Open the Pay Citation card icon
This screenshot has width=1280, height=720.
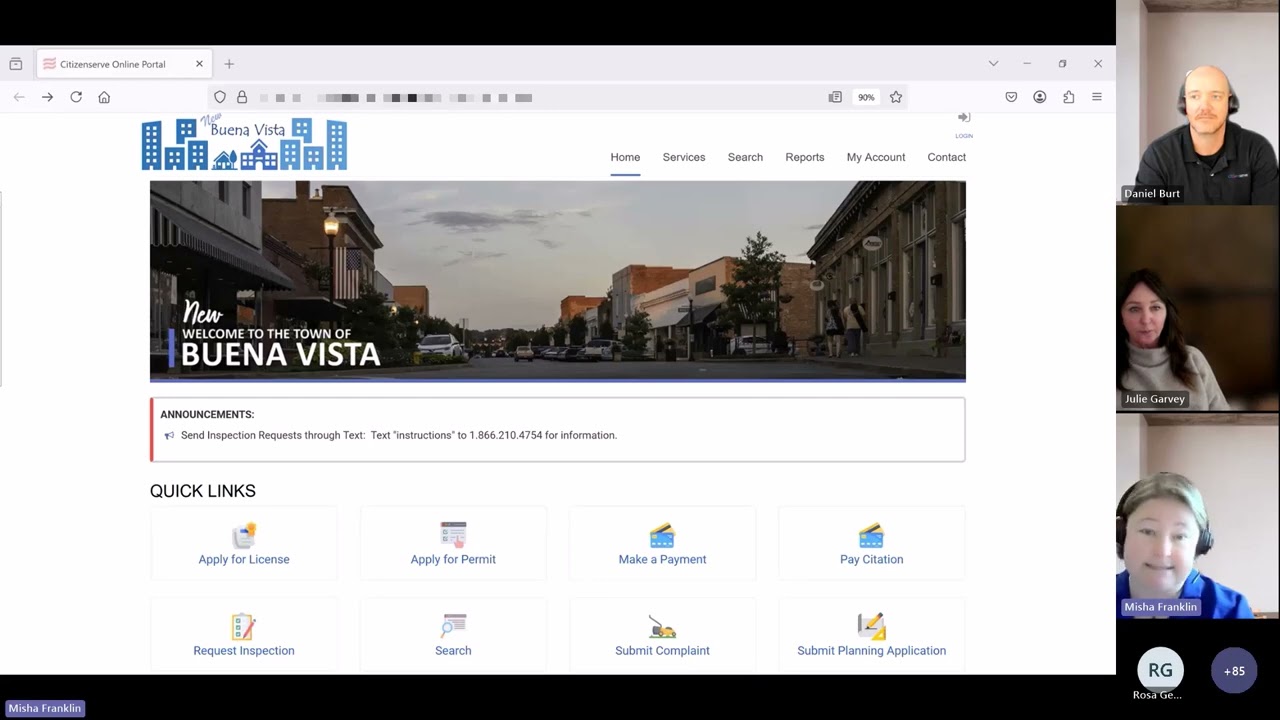[871, 535]
